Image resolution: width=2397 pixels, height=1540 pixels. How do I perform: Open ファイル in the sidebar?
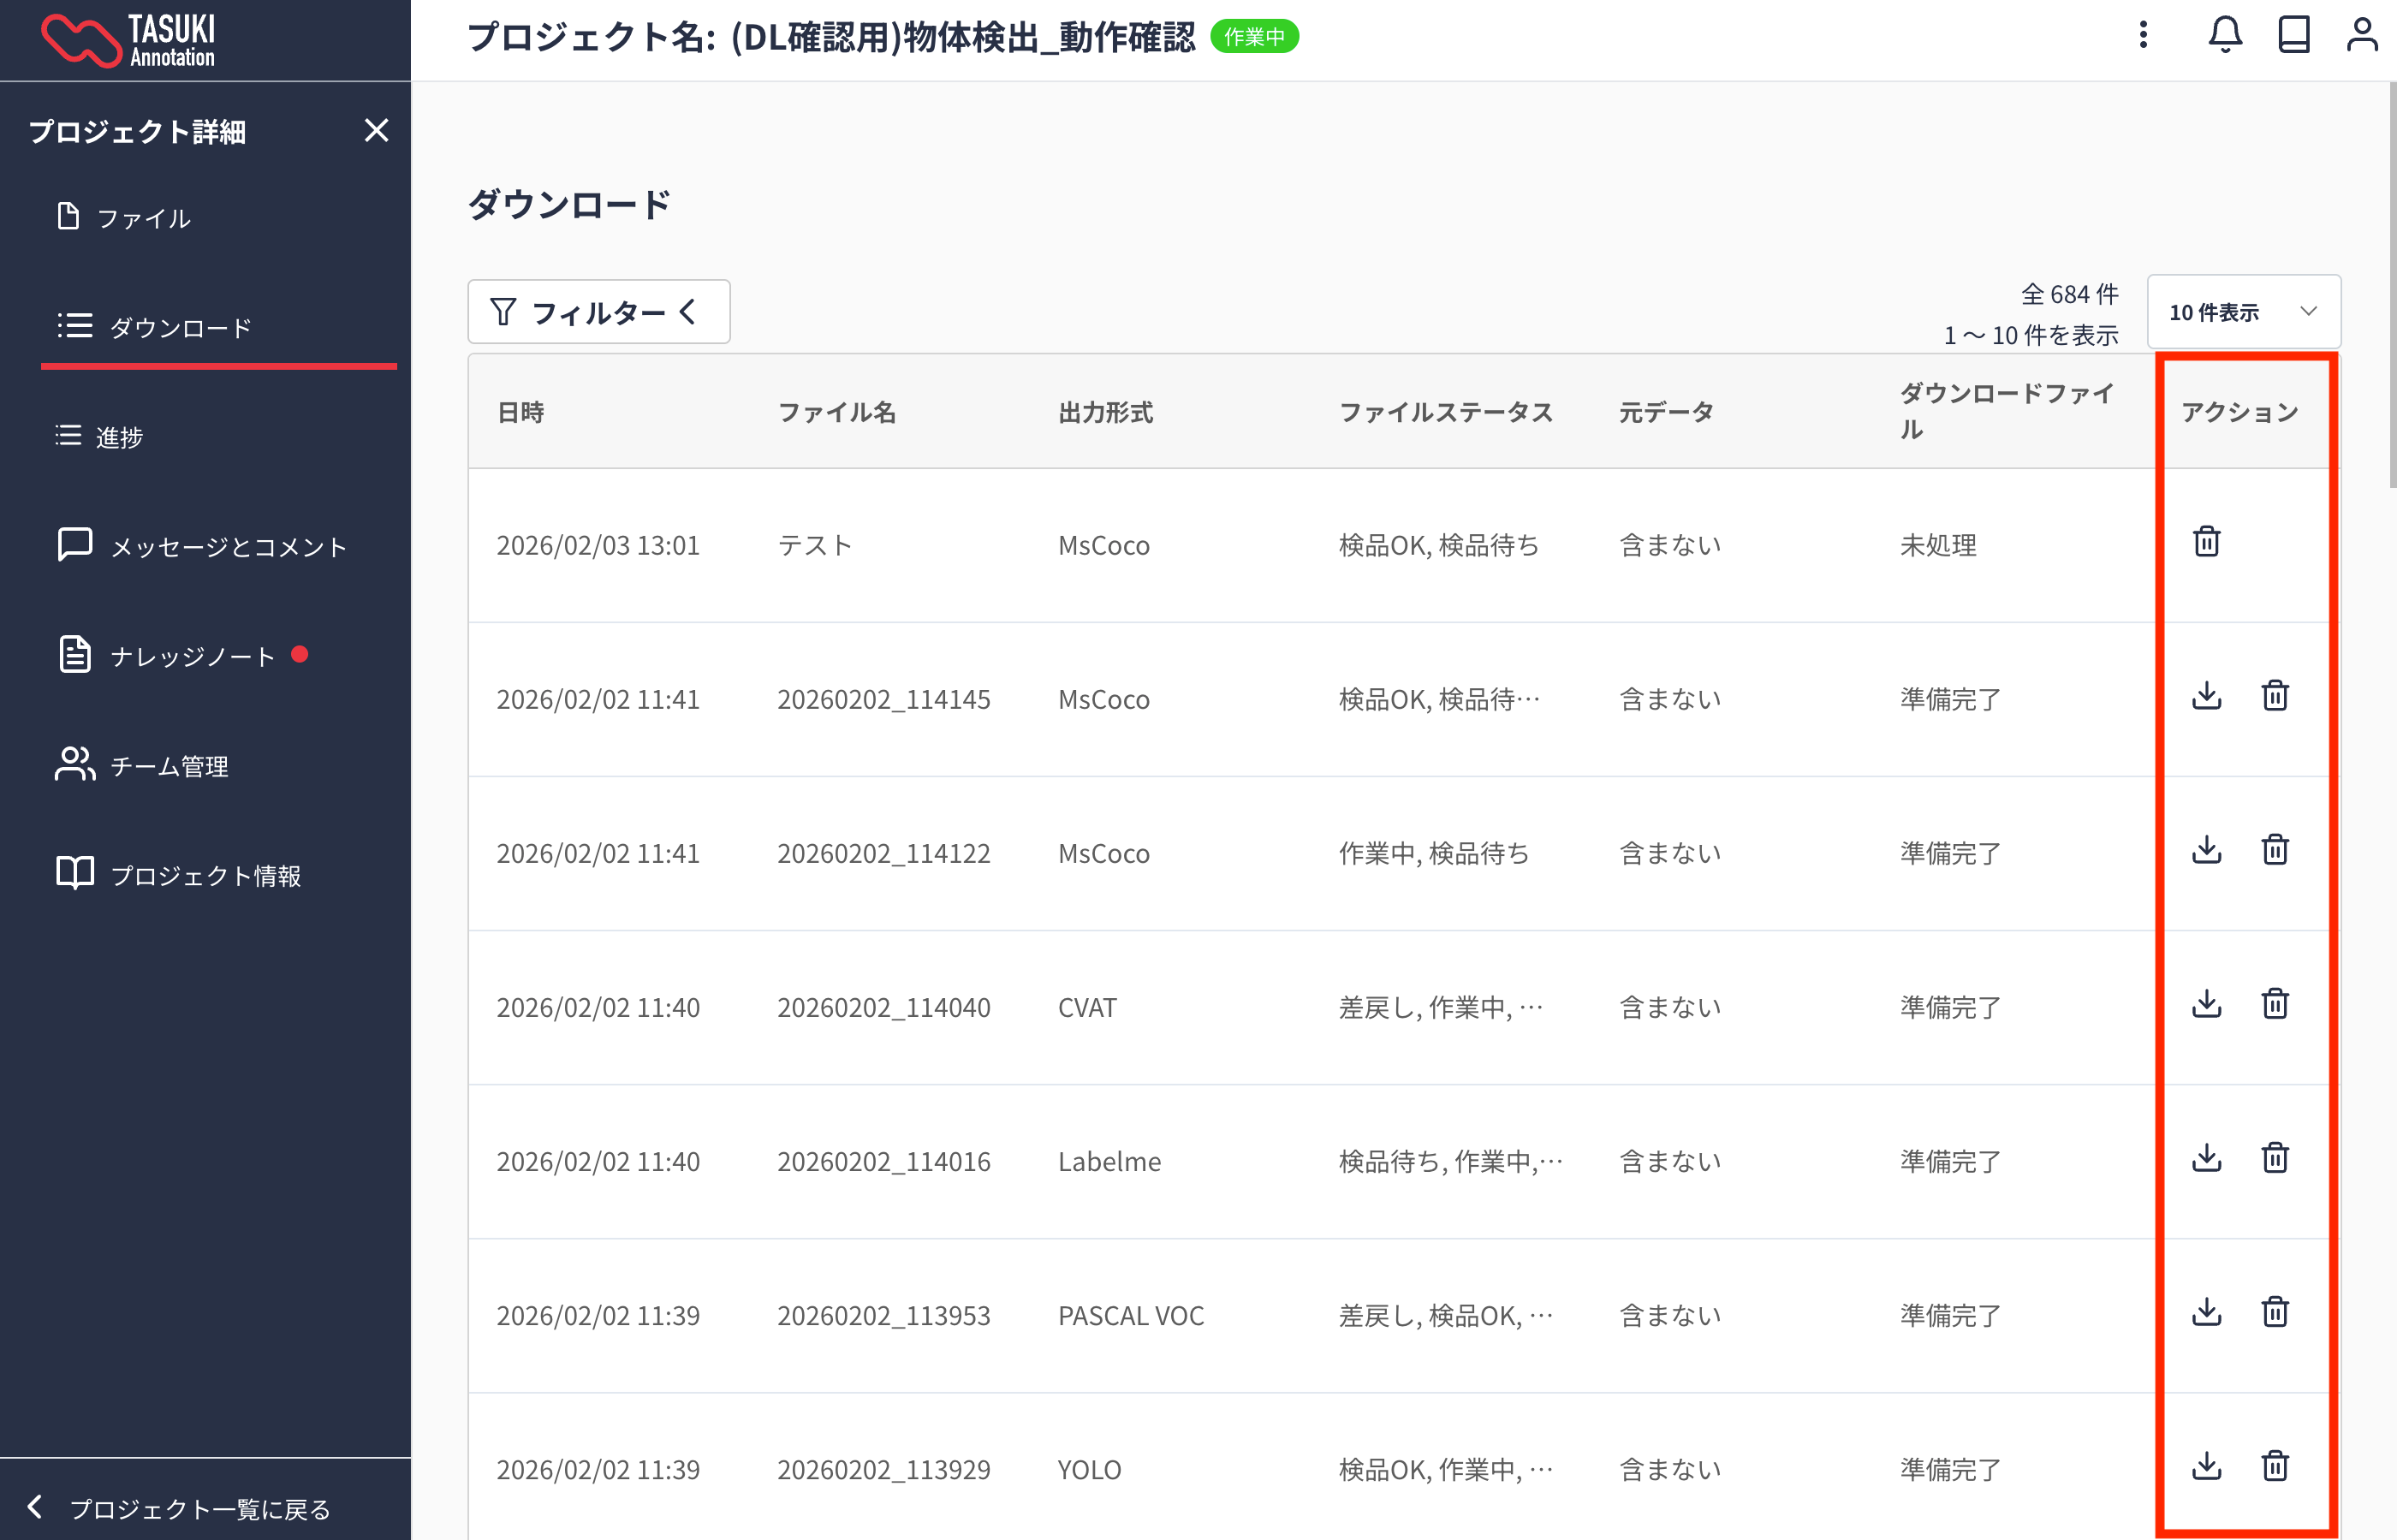click(x=143, y=218)
